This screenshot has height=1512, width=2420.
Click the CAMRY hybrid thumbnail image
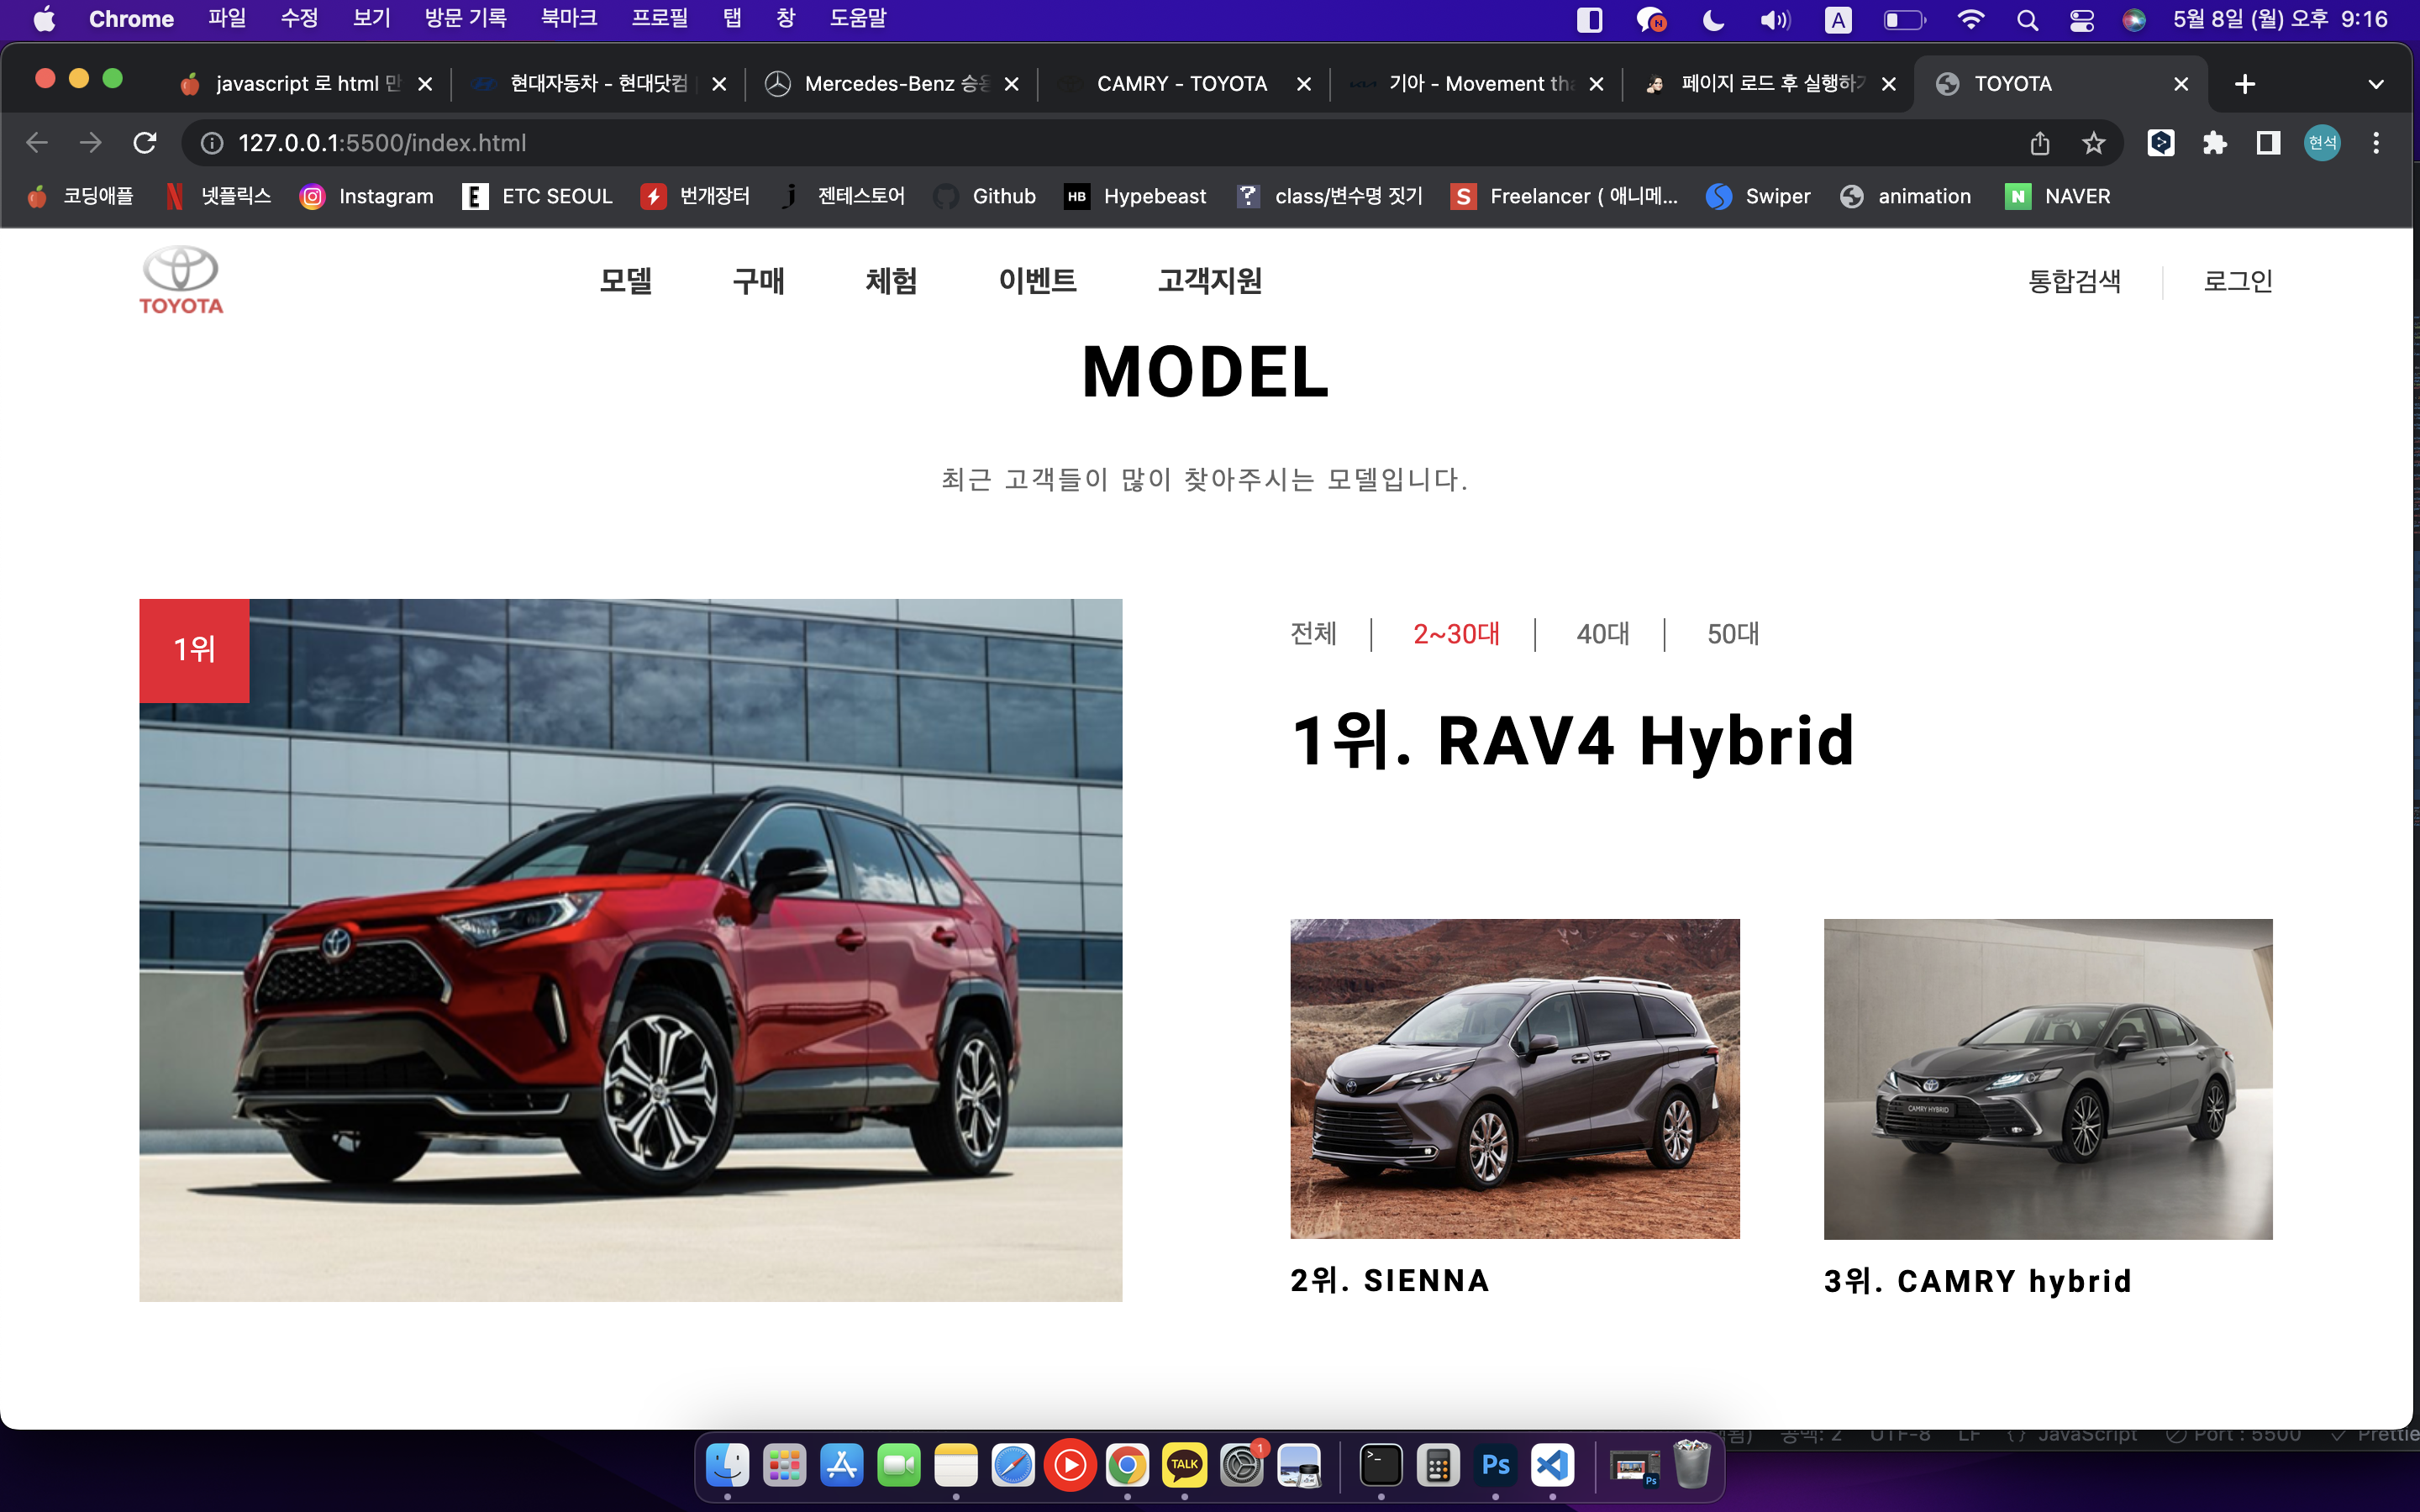point(2048,1079)
